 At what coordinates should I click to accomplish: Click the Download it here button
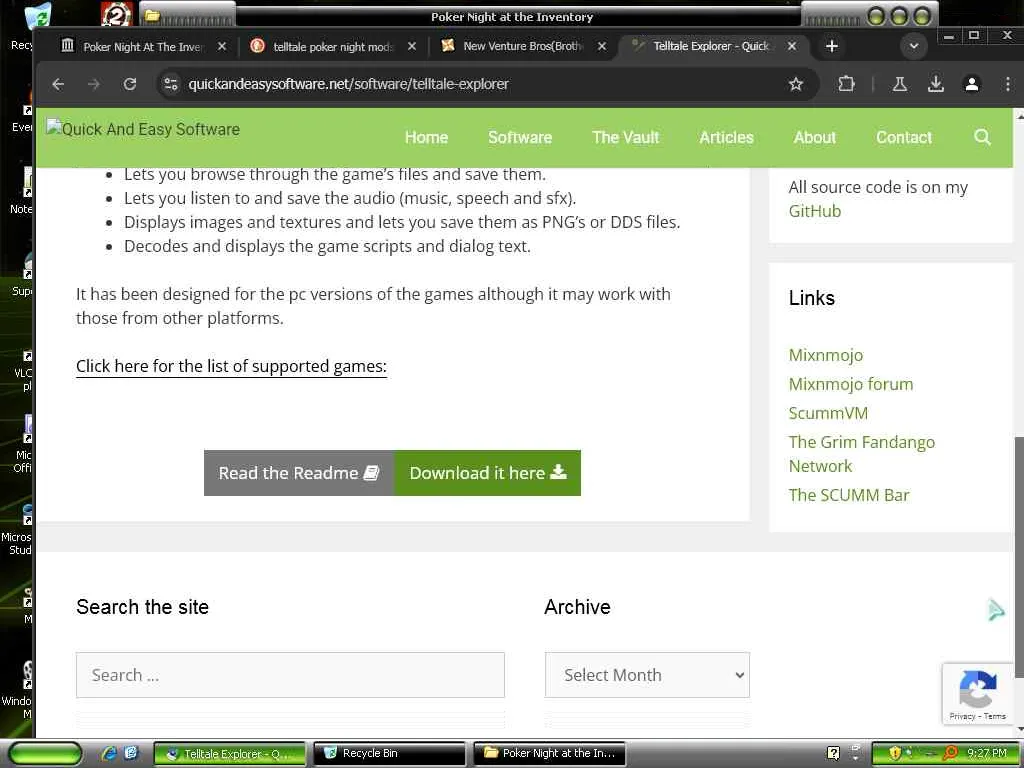click(488, 473)
